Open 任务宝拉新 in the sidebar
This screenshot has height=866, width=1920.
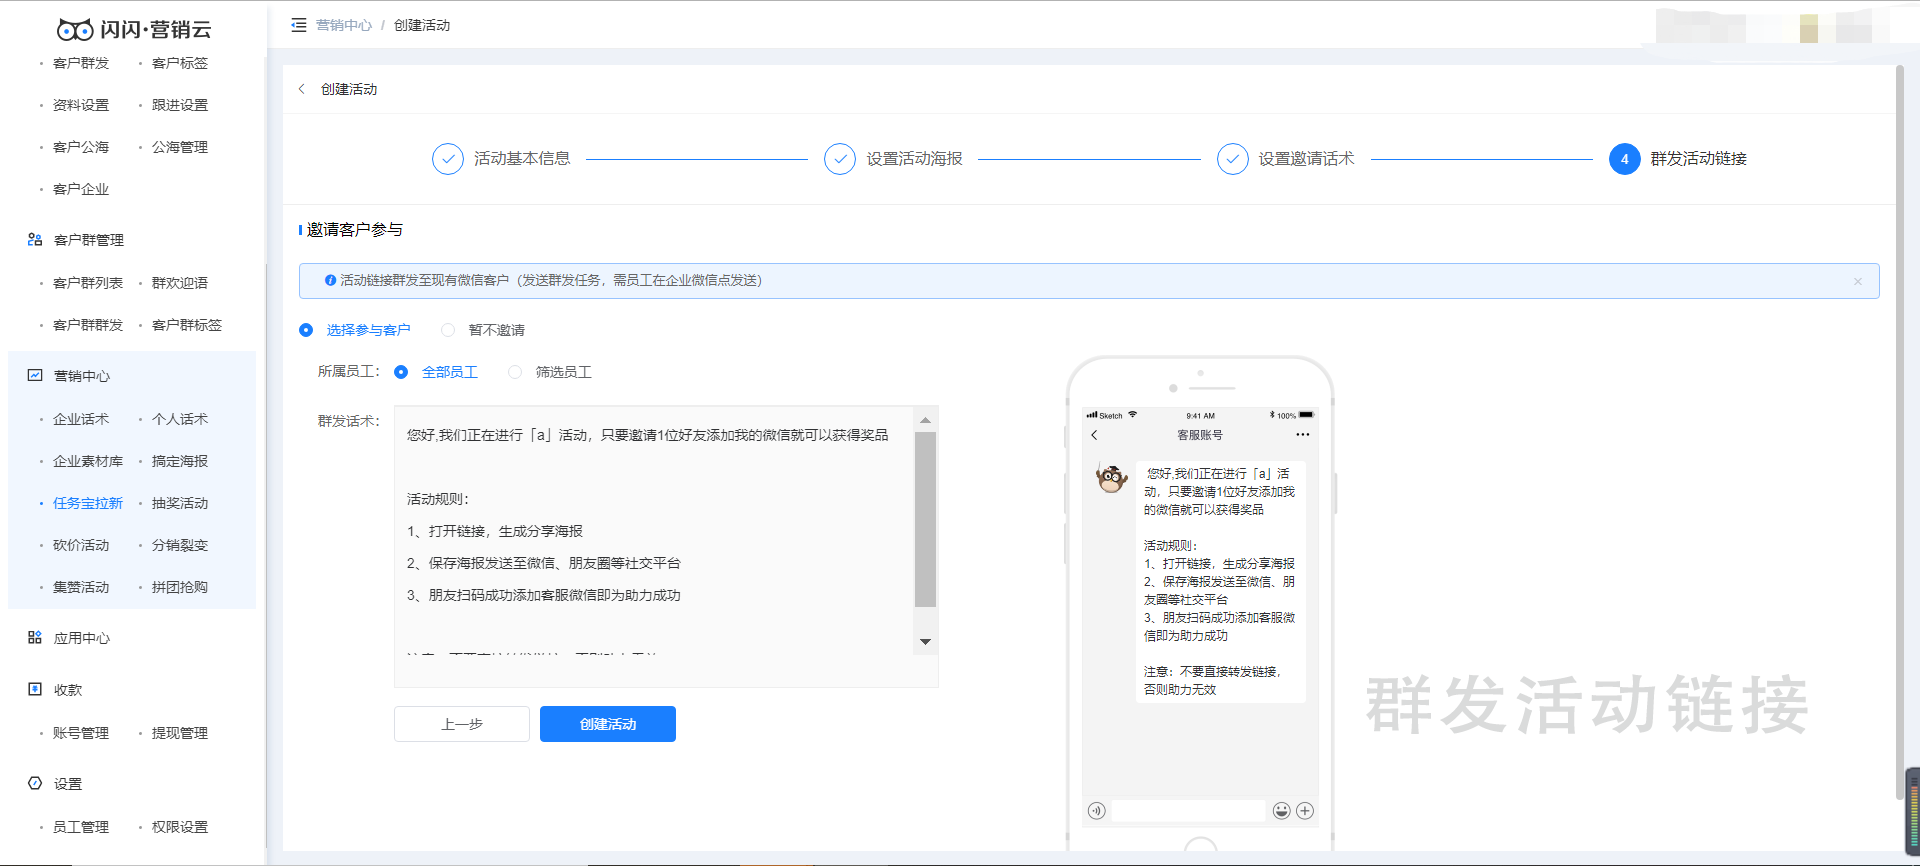88,503
